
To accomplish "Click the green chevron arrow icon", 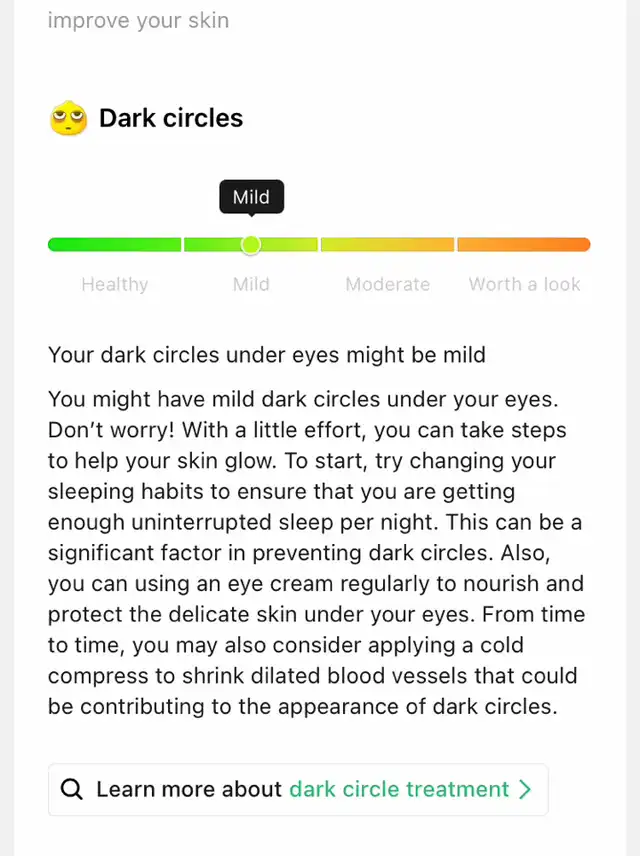I will click(525, 789).
